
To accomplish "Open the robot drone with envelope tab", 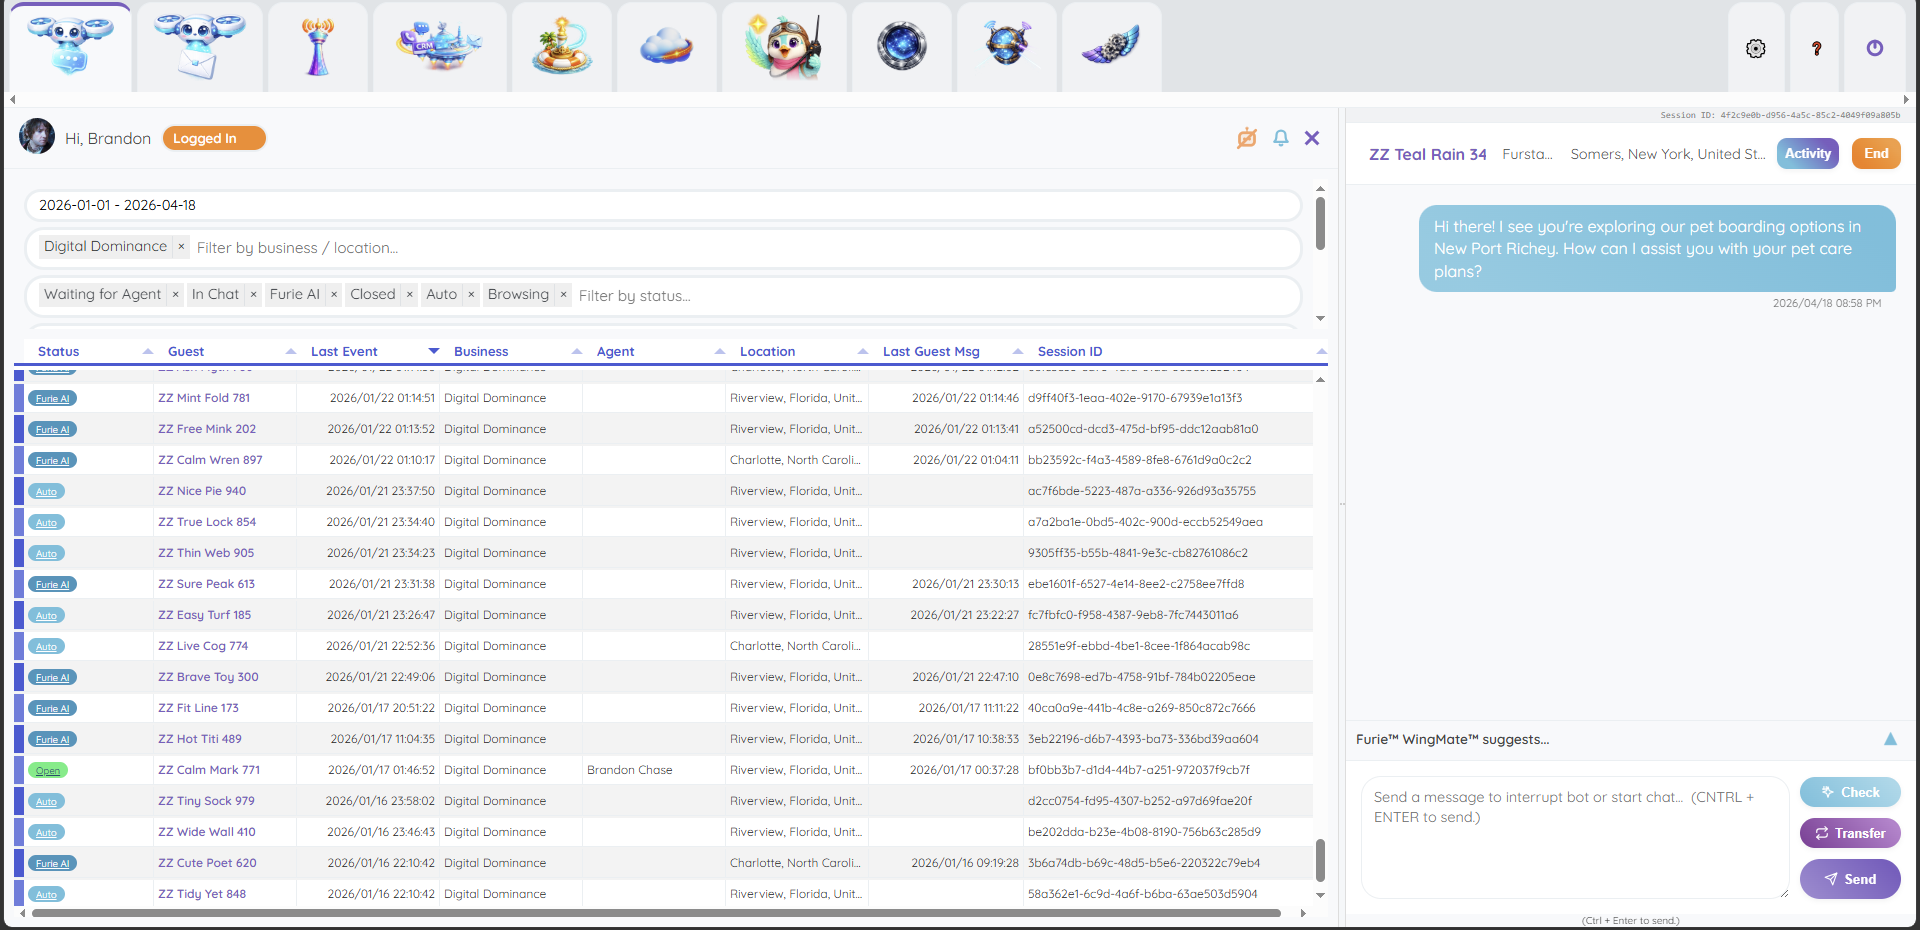I will tap(200, 47).
